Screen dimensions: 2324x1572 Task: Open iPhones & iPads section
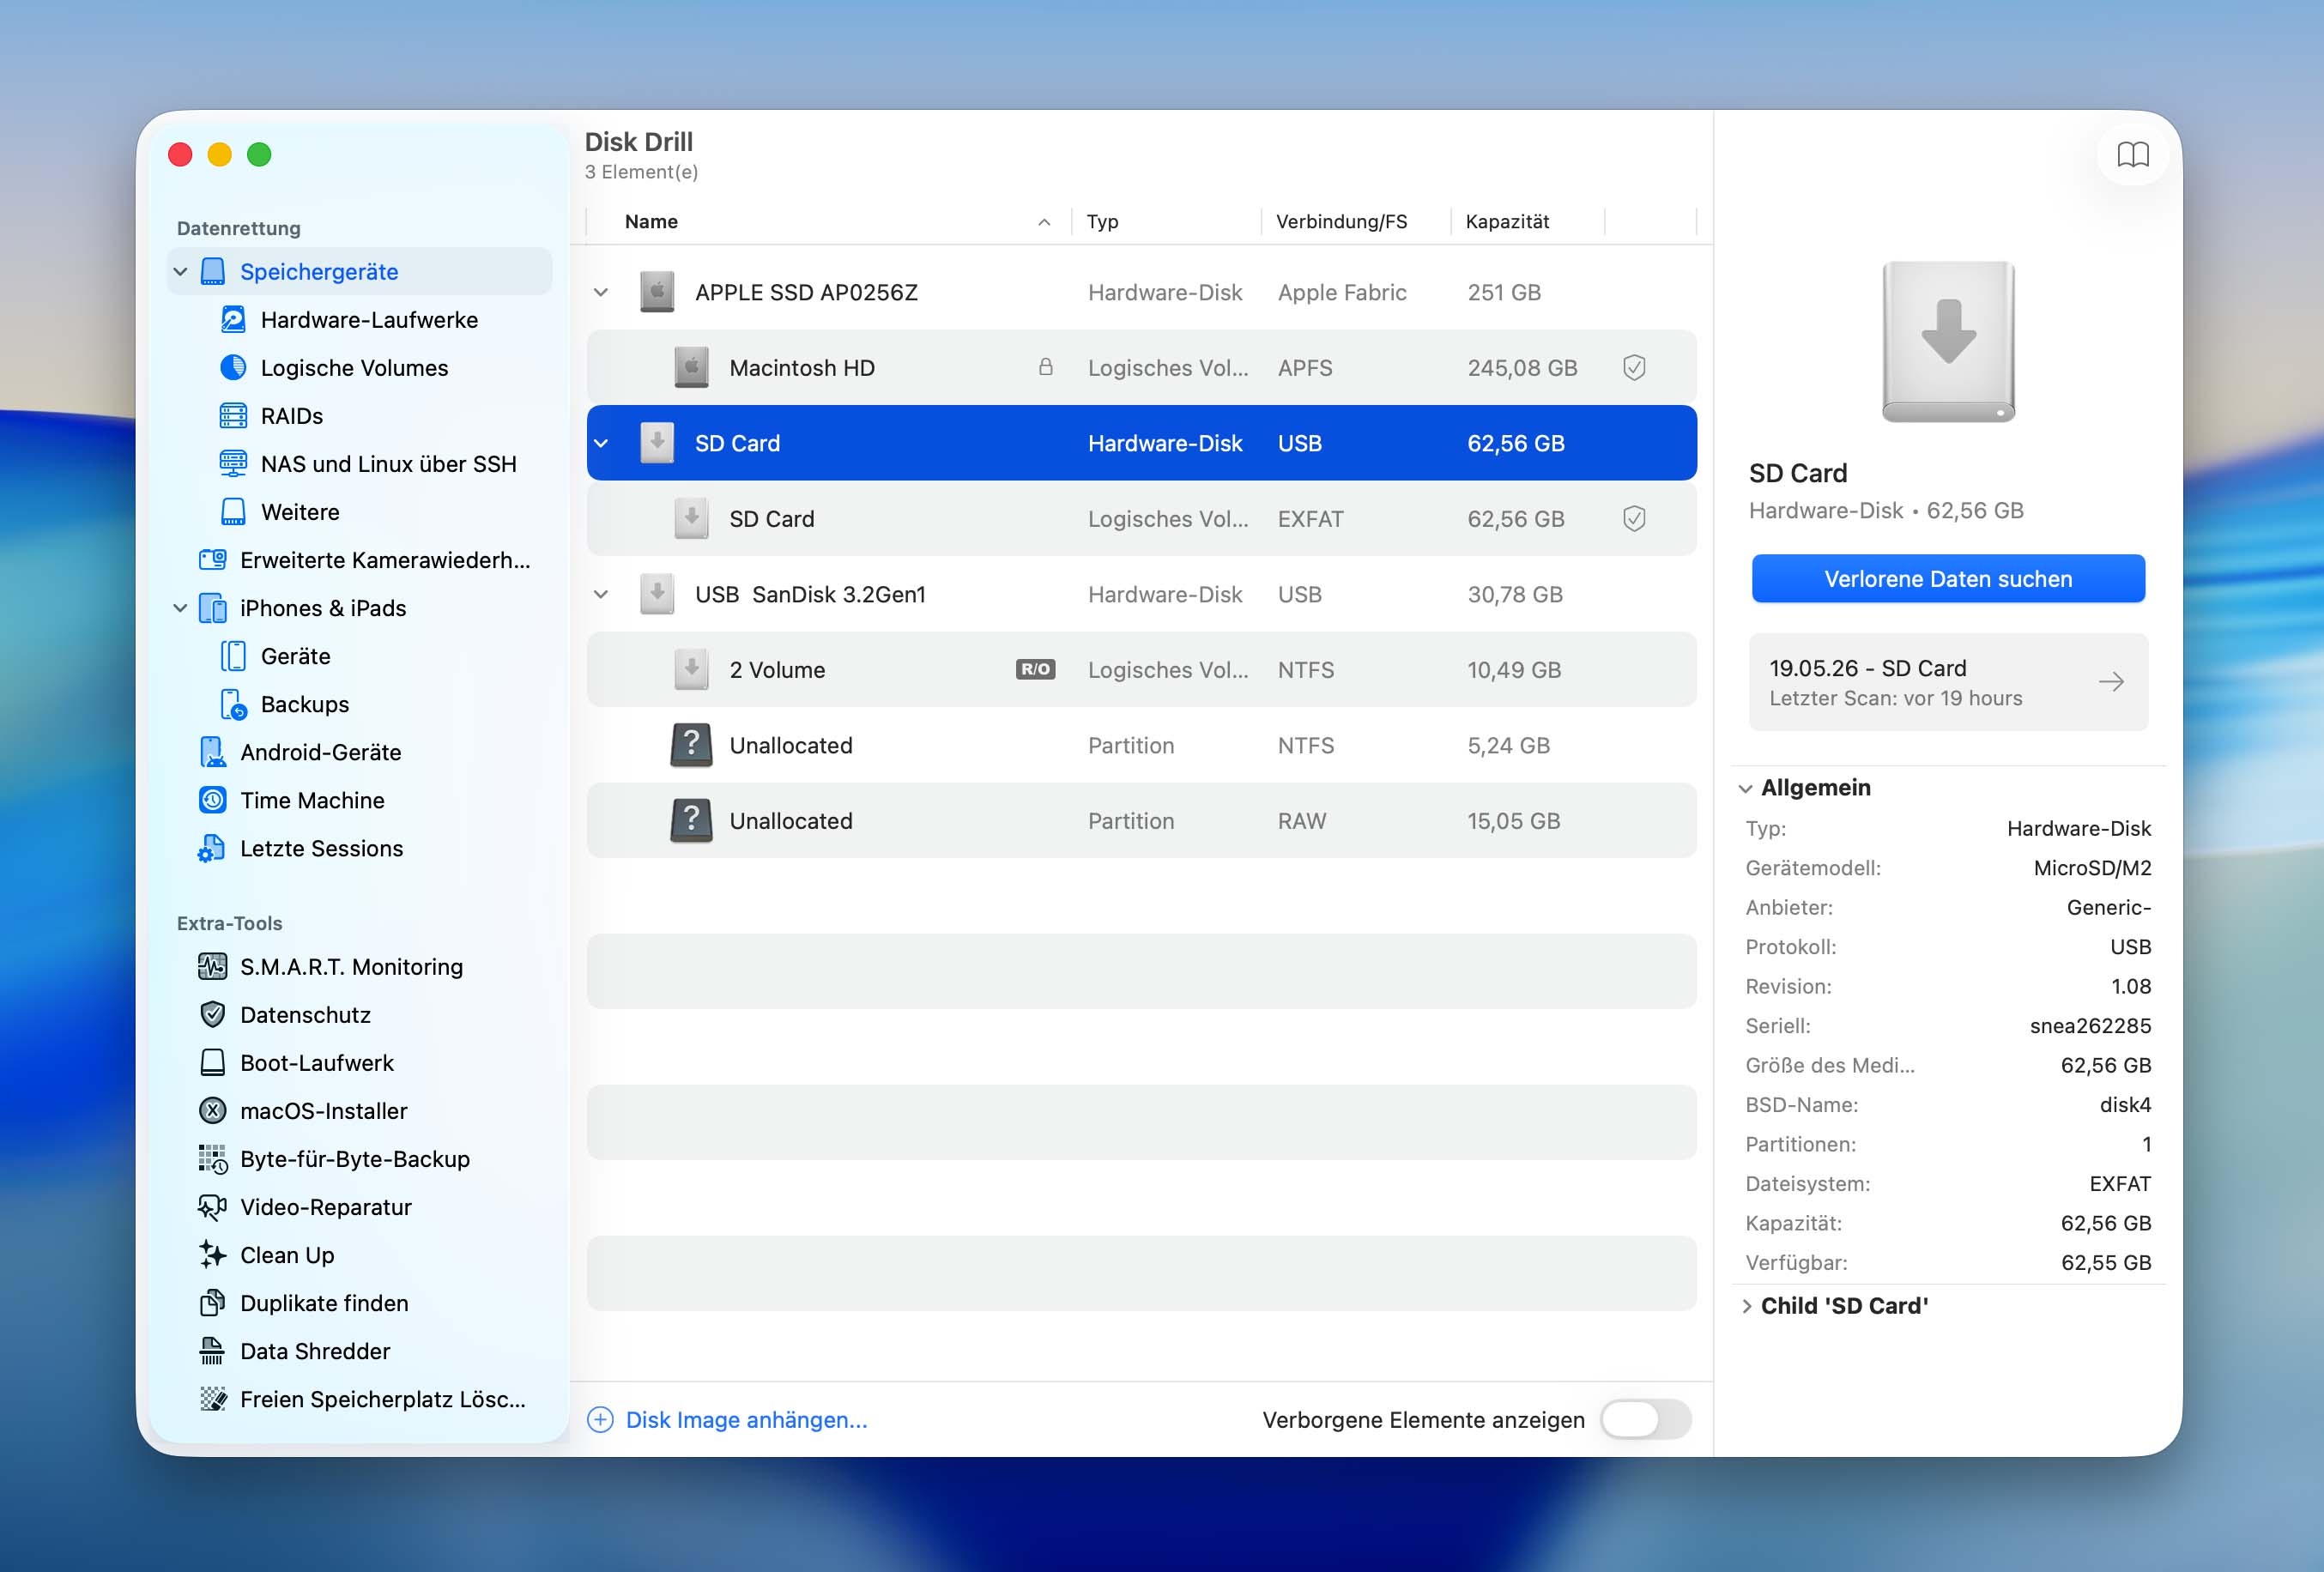(323, 608)
